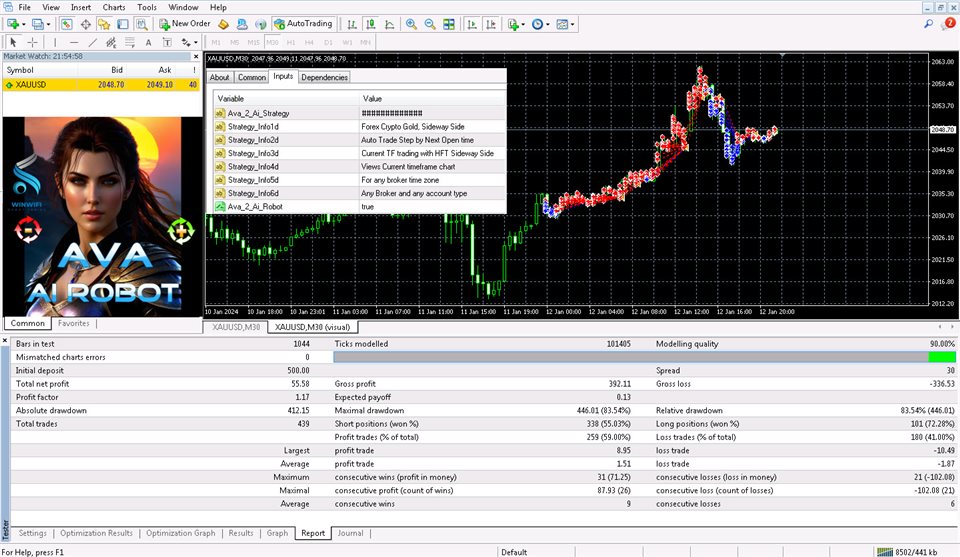Expand the Profiles dropdown arrow
Image resolution: width=960 pixels, height=557 pixels.
point(48,24)
